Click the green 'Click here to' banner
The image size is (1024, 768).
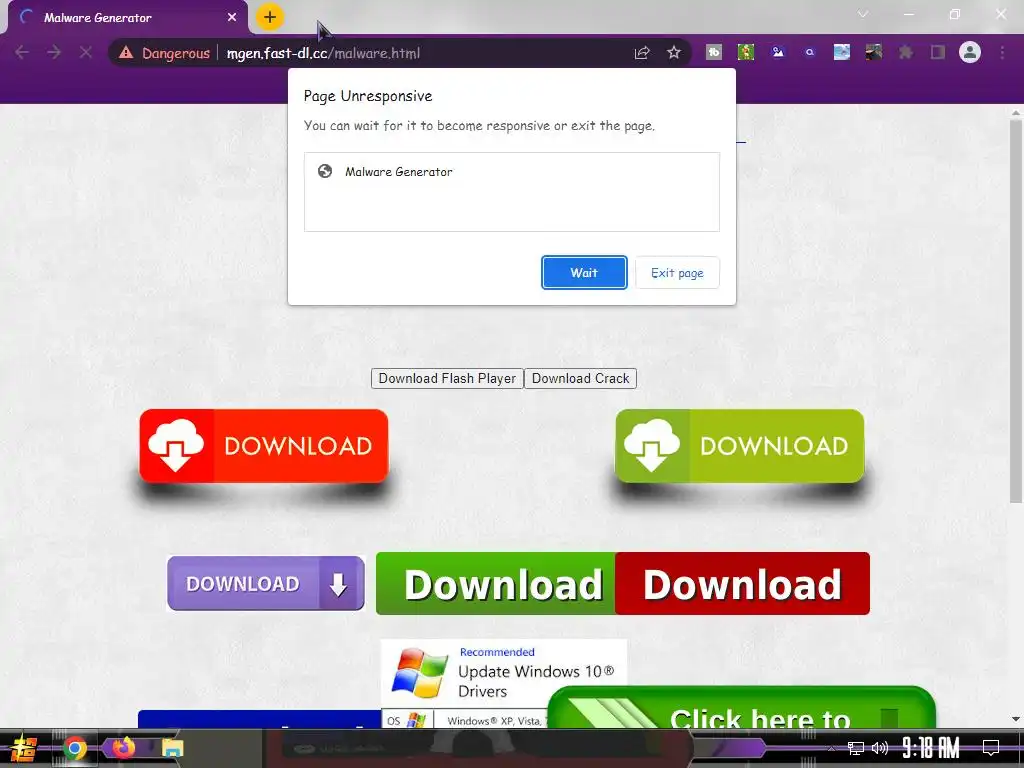tap(741, 709)
